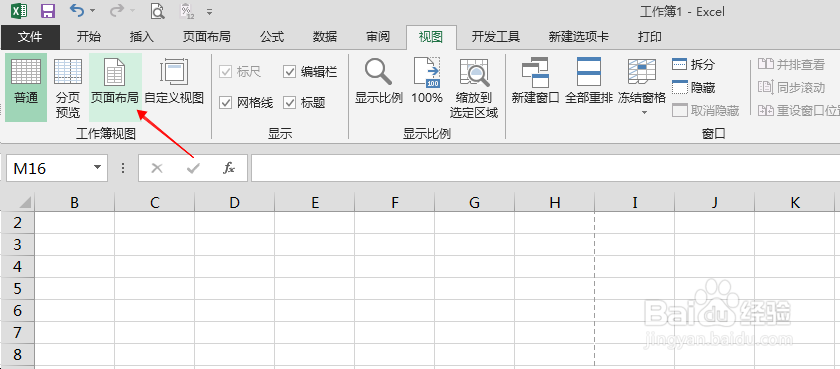Select column H header
The width and height of the screenshot is (840, 369).
click(554, 202)
